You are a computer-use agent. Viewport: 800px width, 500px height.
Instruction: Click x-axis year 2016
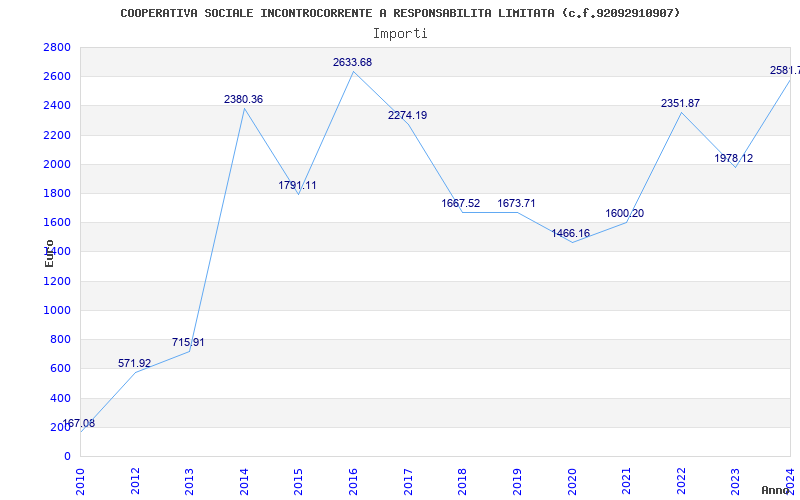coord(353,481)
